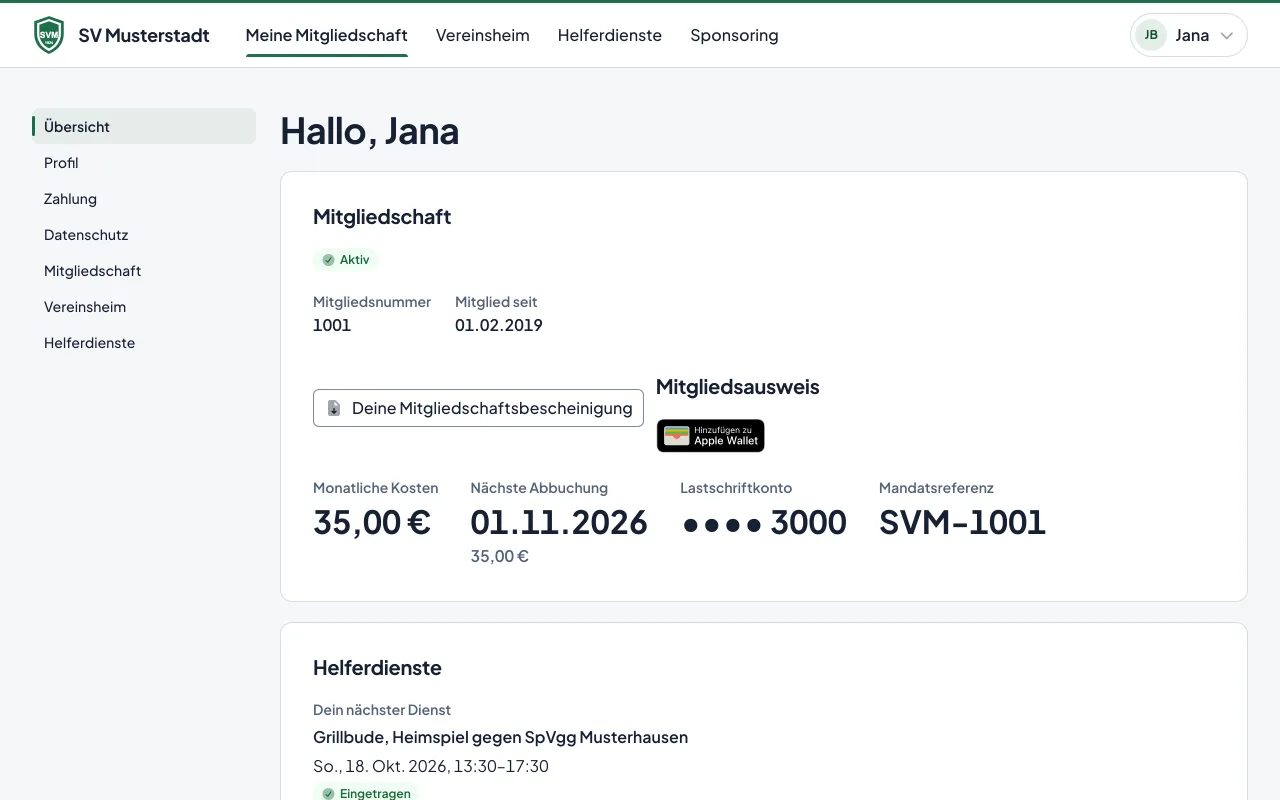Open Profil in the sidebar

(144, 162)
